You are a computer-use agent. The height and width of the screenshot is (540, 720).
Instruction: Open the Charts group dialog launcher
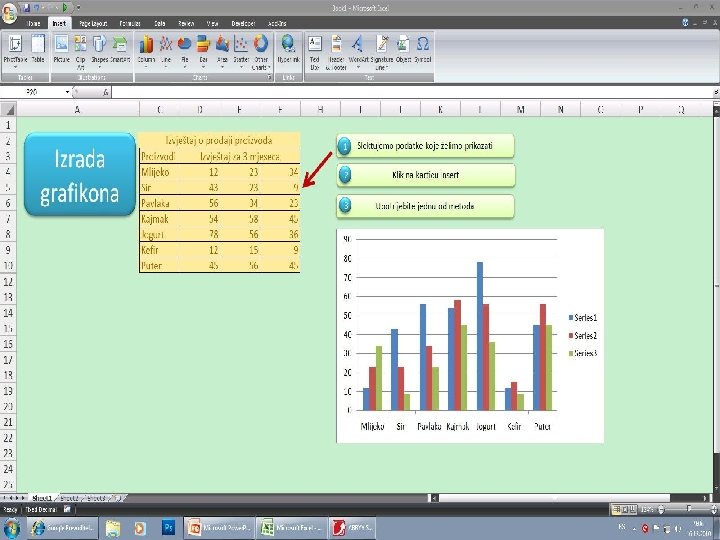coord(270,77)
